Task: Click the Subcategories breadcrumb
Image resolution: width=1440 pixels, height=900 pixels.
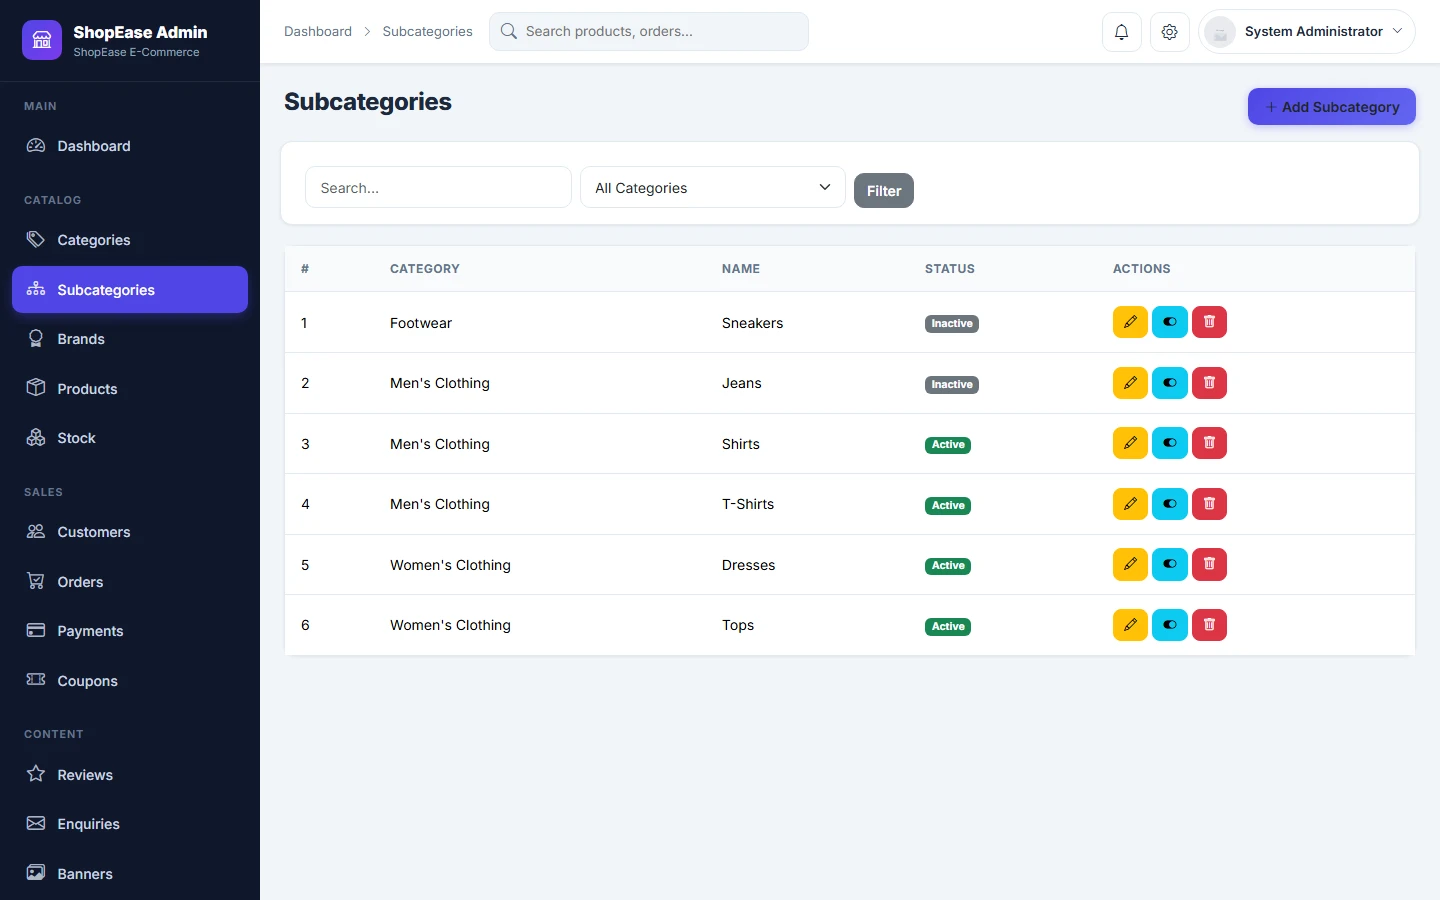Action: pos(427,31)
